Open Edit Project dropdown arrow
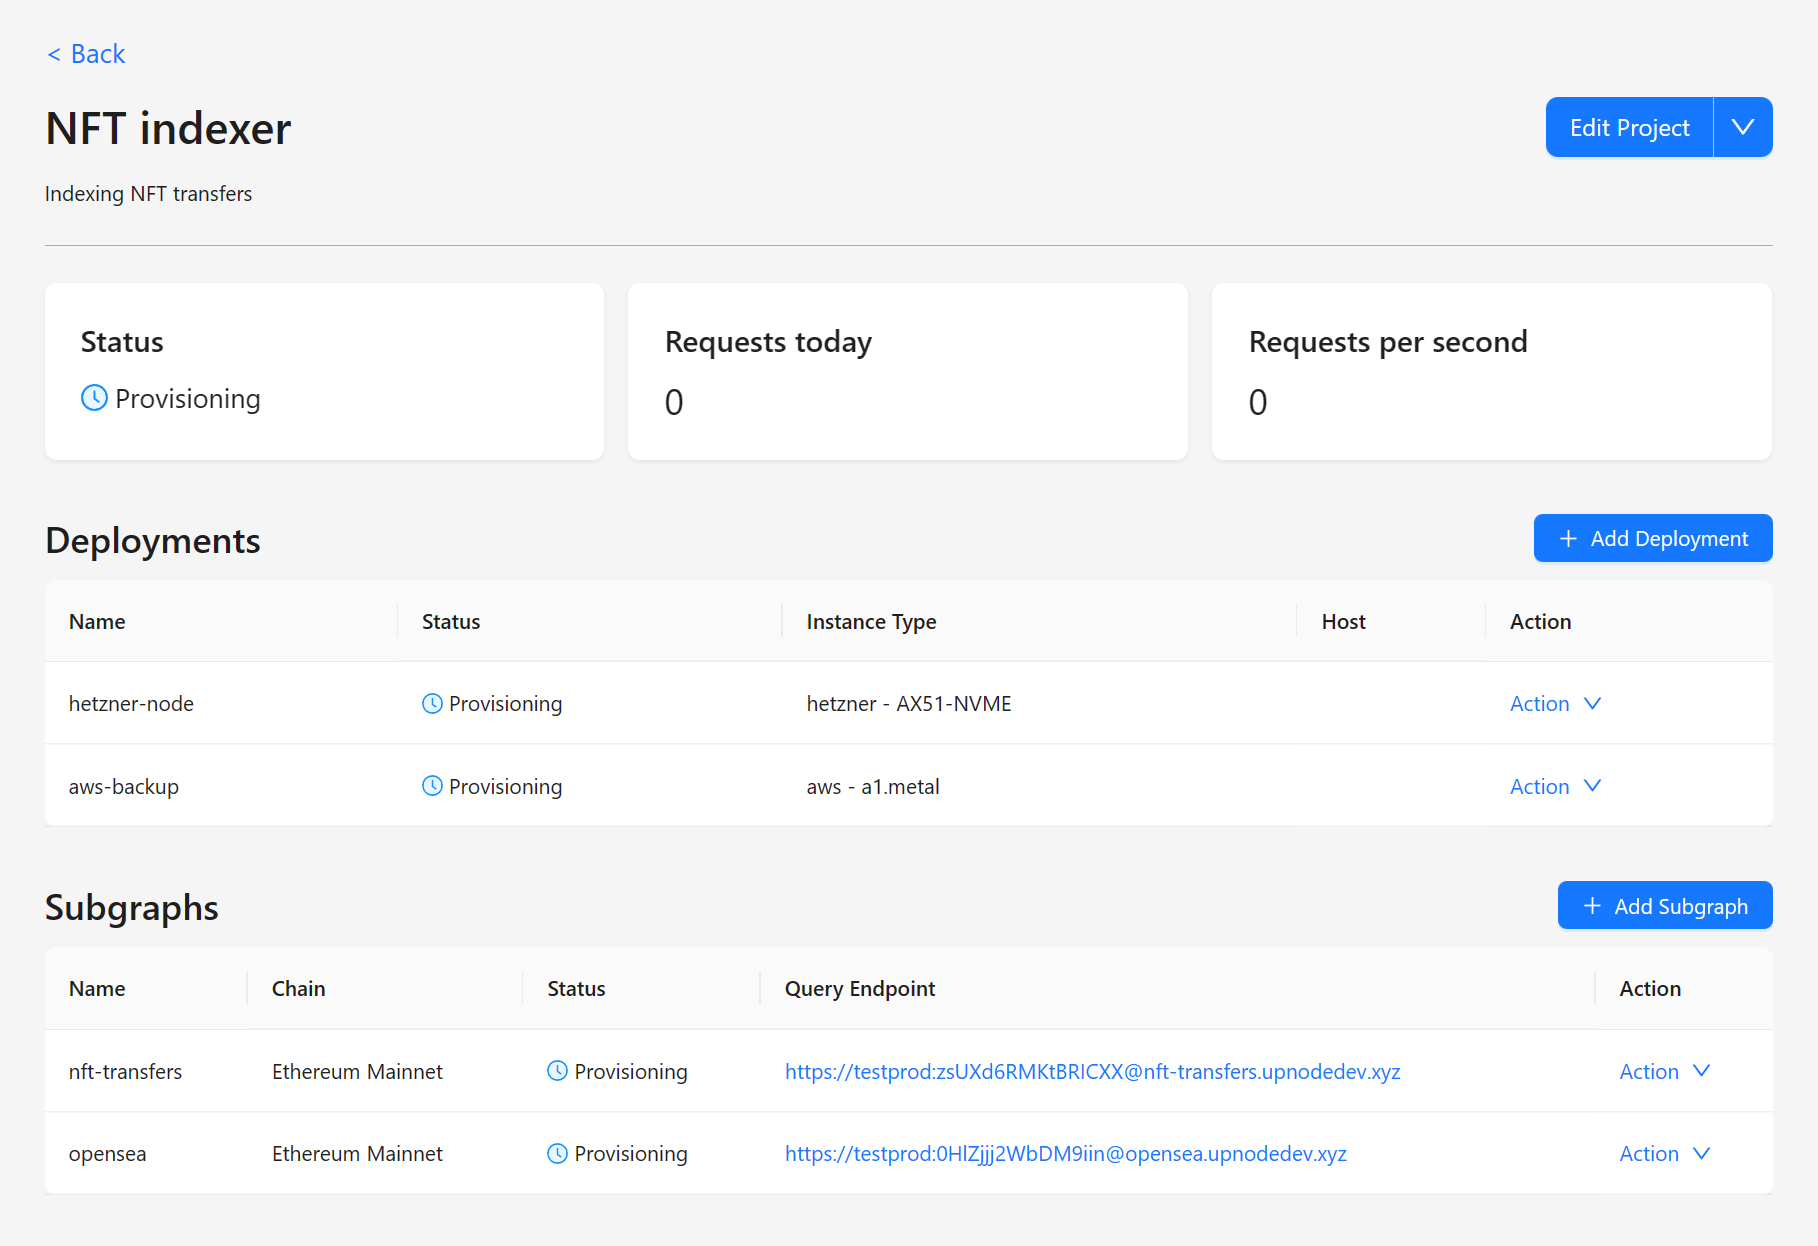 [1742, 127]
